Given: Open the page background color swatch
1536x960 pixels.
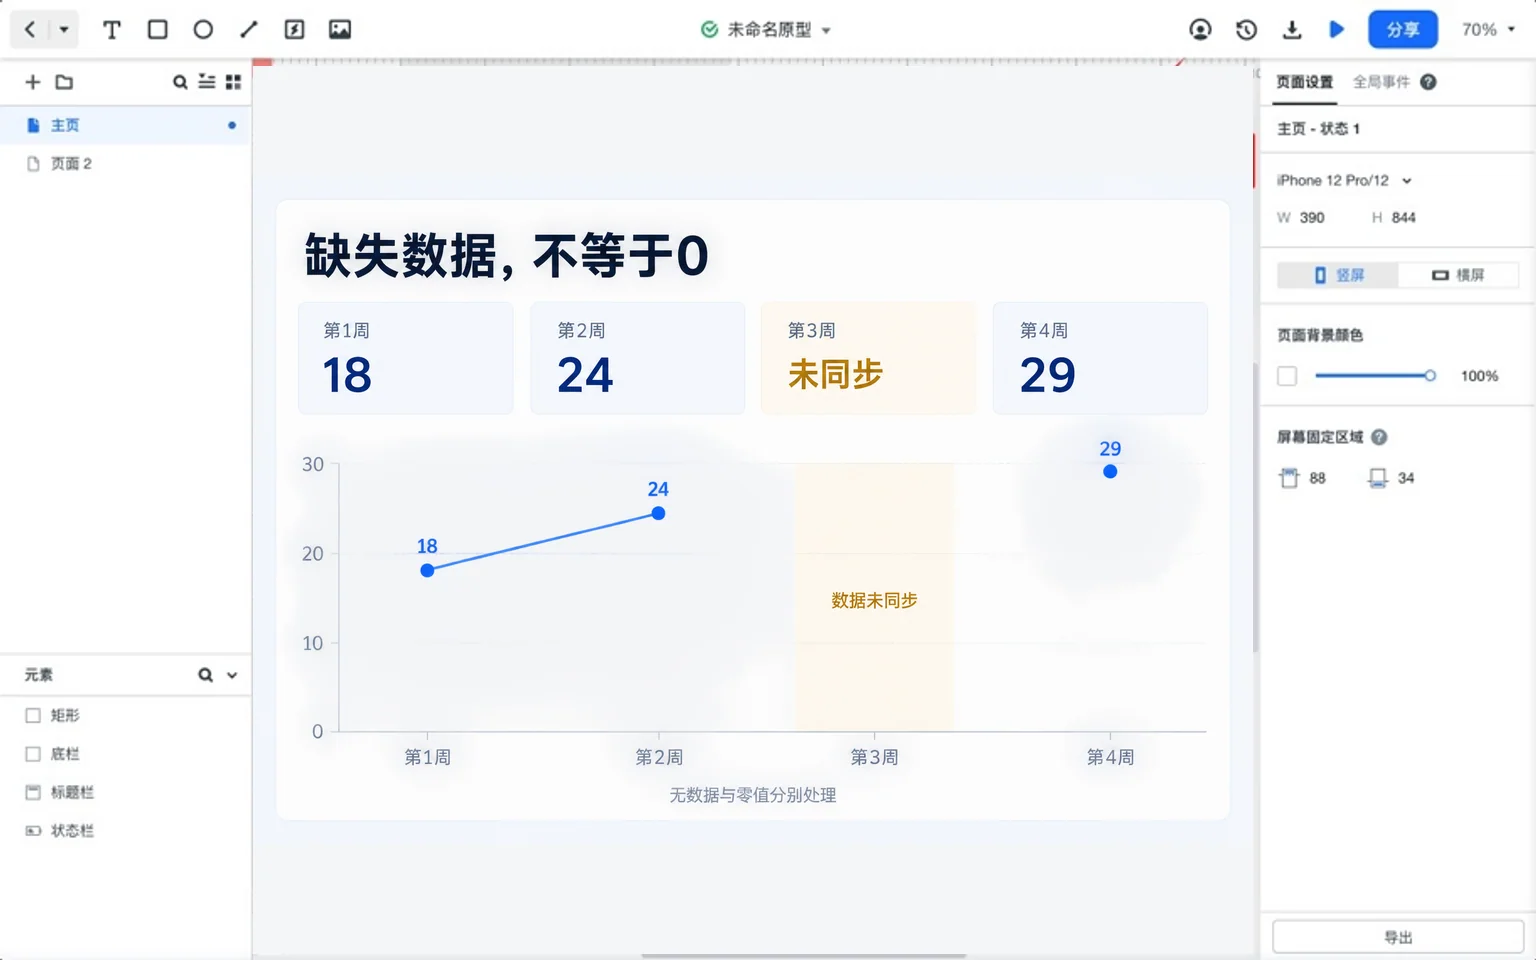Looking at the screenshot, I should coord(1287,376).
